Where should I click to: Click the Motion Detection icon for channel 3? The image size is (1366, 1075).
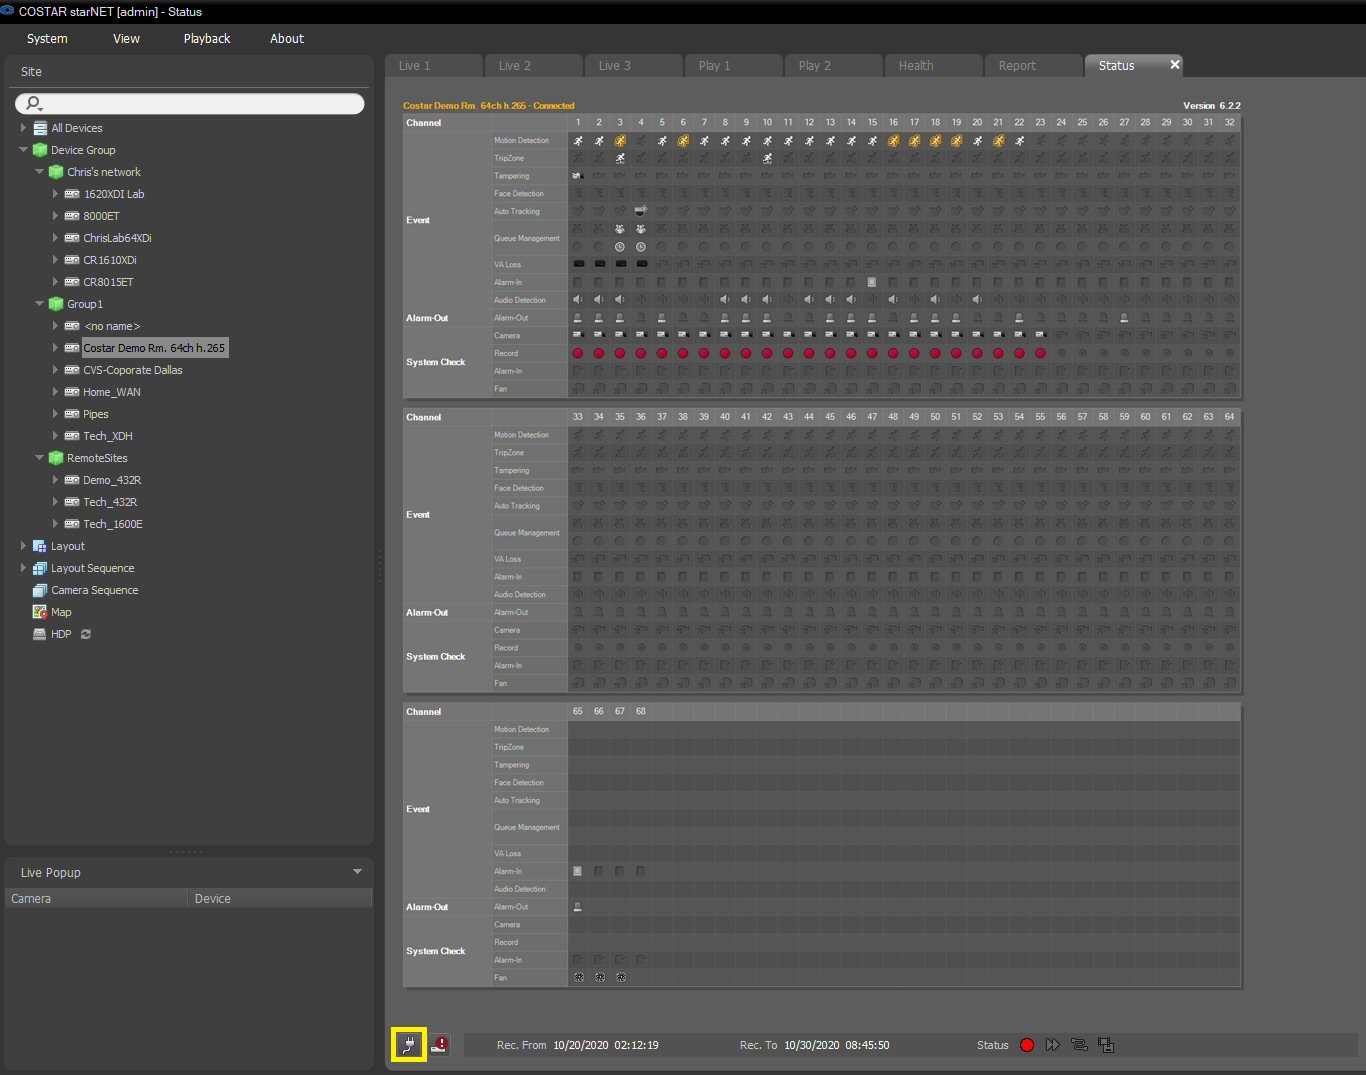[x=620, y=141]
